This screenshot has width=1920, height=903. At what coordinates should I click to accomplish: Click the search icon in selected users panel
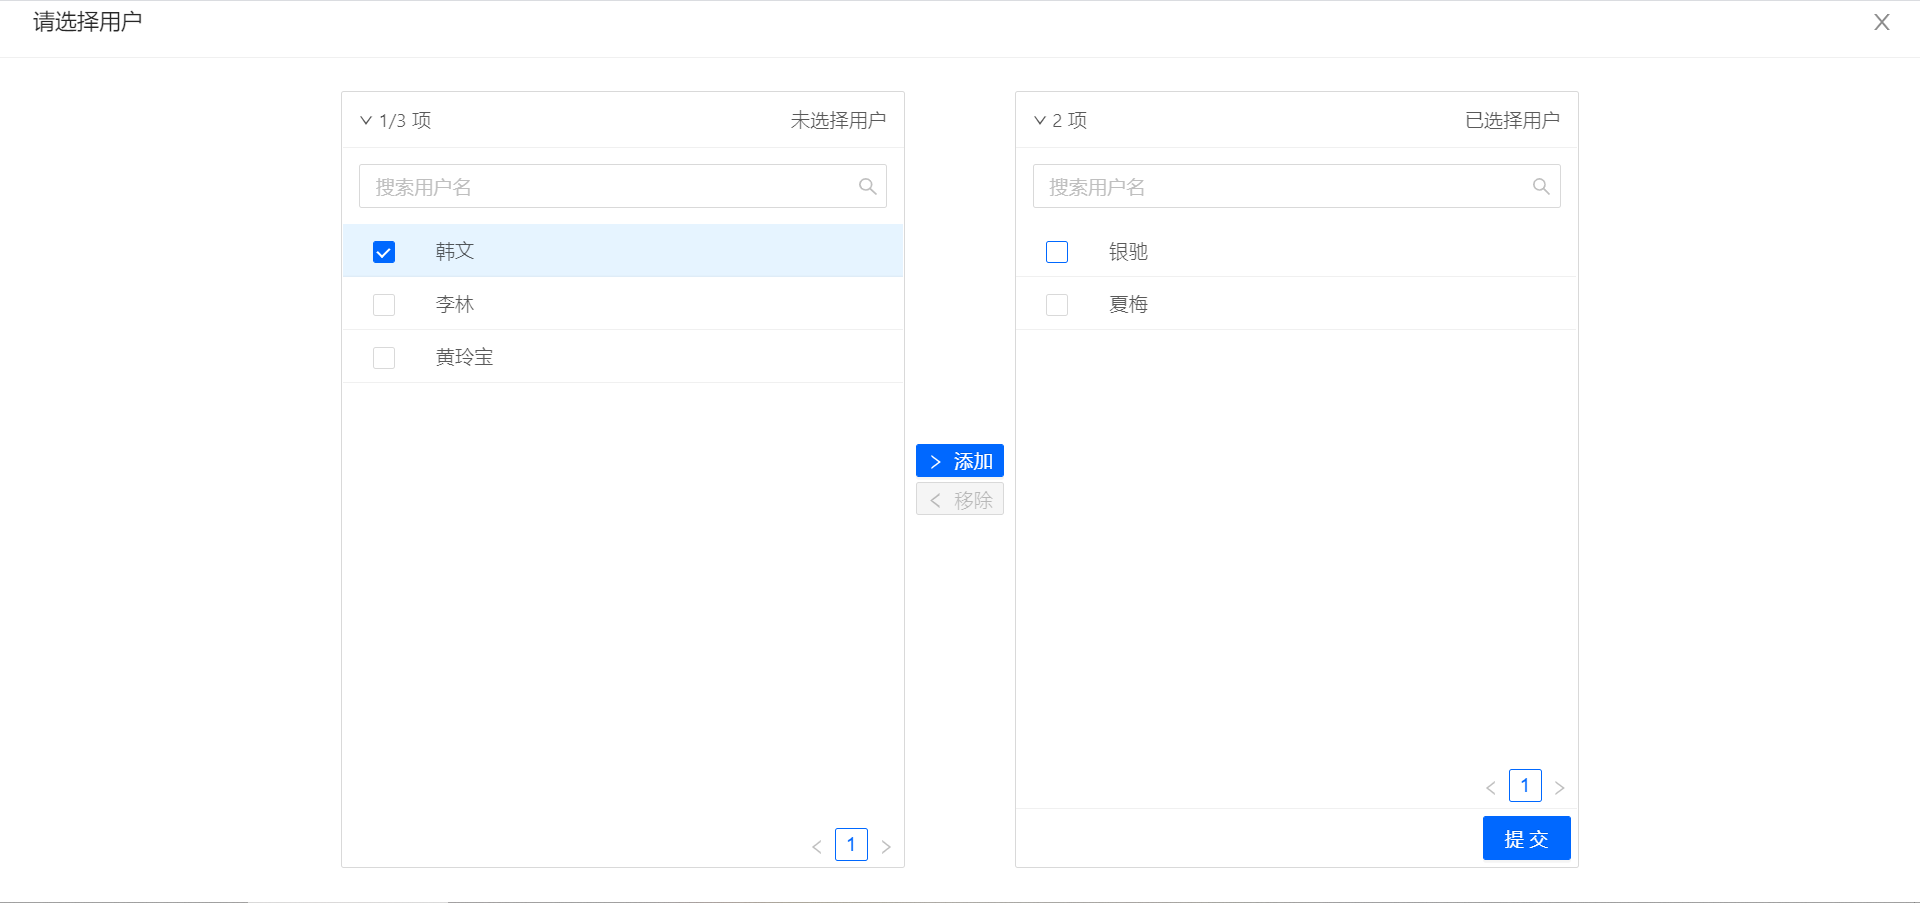[x=1541, y=187]
